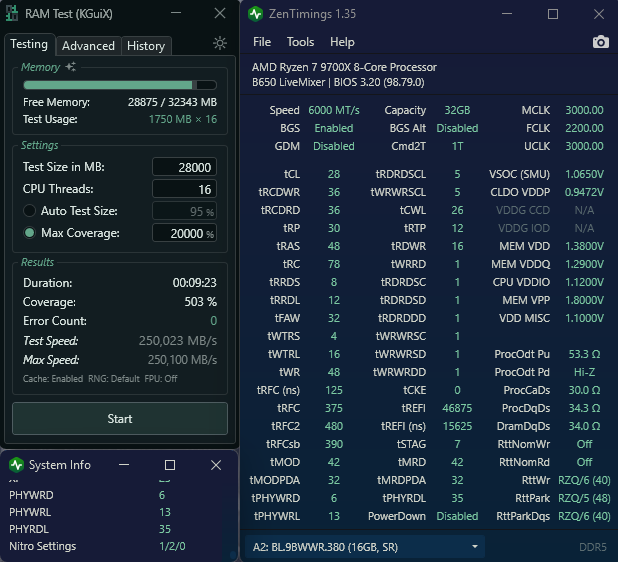The height and width of the screenshot is (562, 618).
Task: Click the MEM VPP value 1.8000V
Action: click(584, 300)
